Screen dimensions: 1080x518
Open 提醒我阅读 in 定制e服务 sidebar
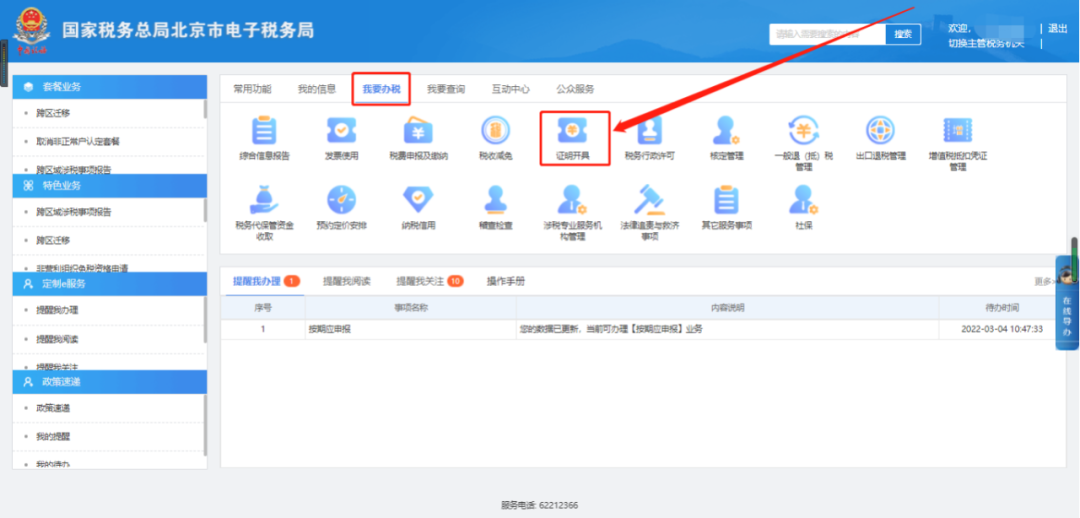point(57,338)
